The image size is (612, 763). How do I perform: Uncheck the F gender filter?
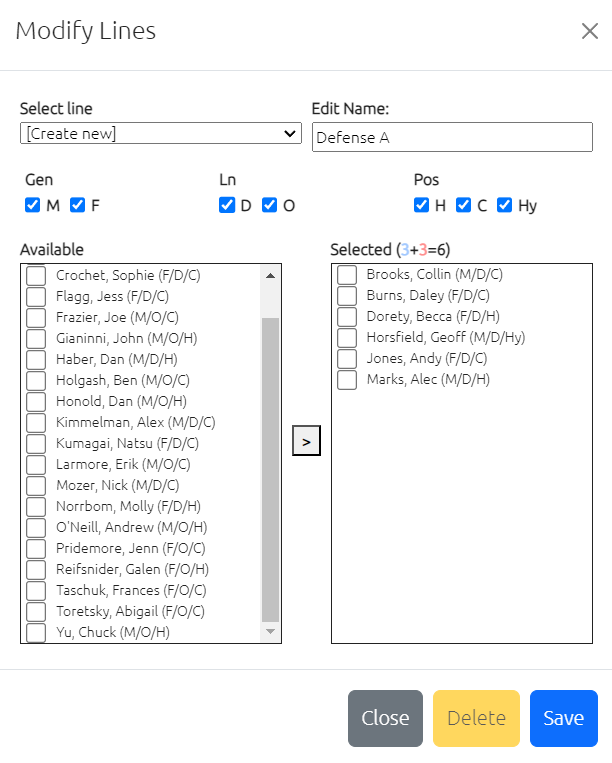click(x=77, y=205)
